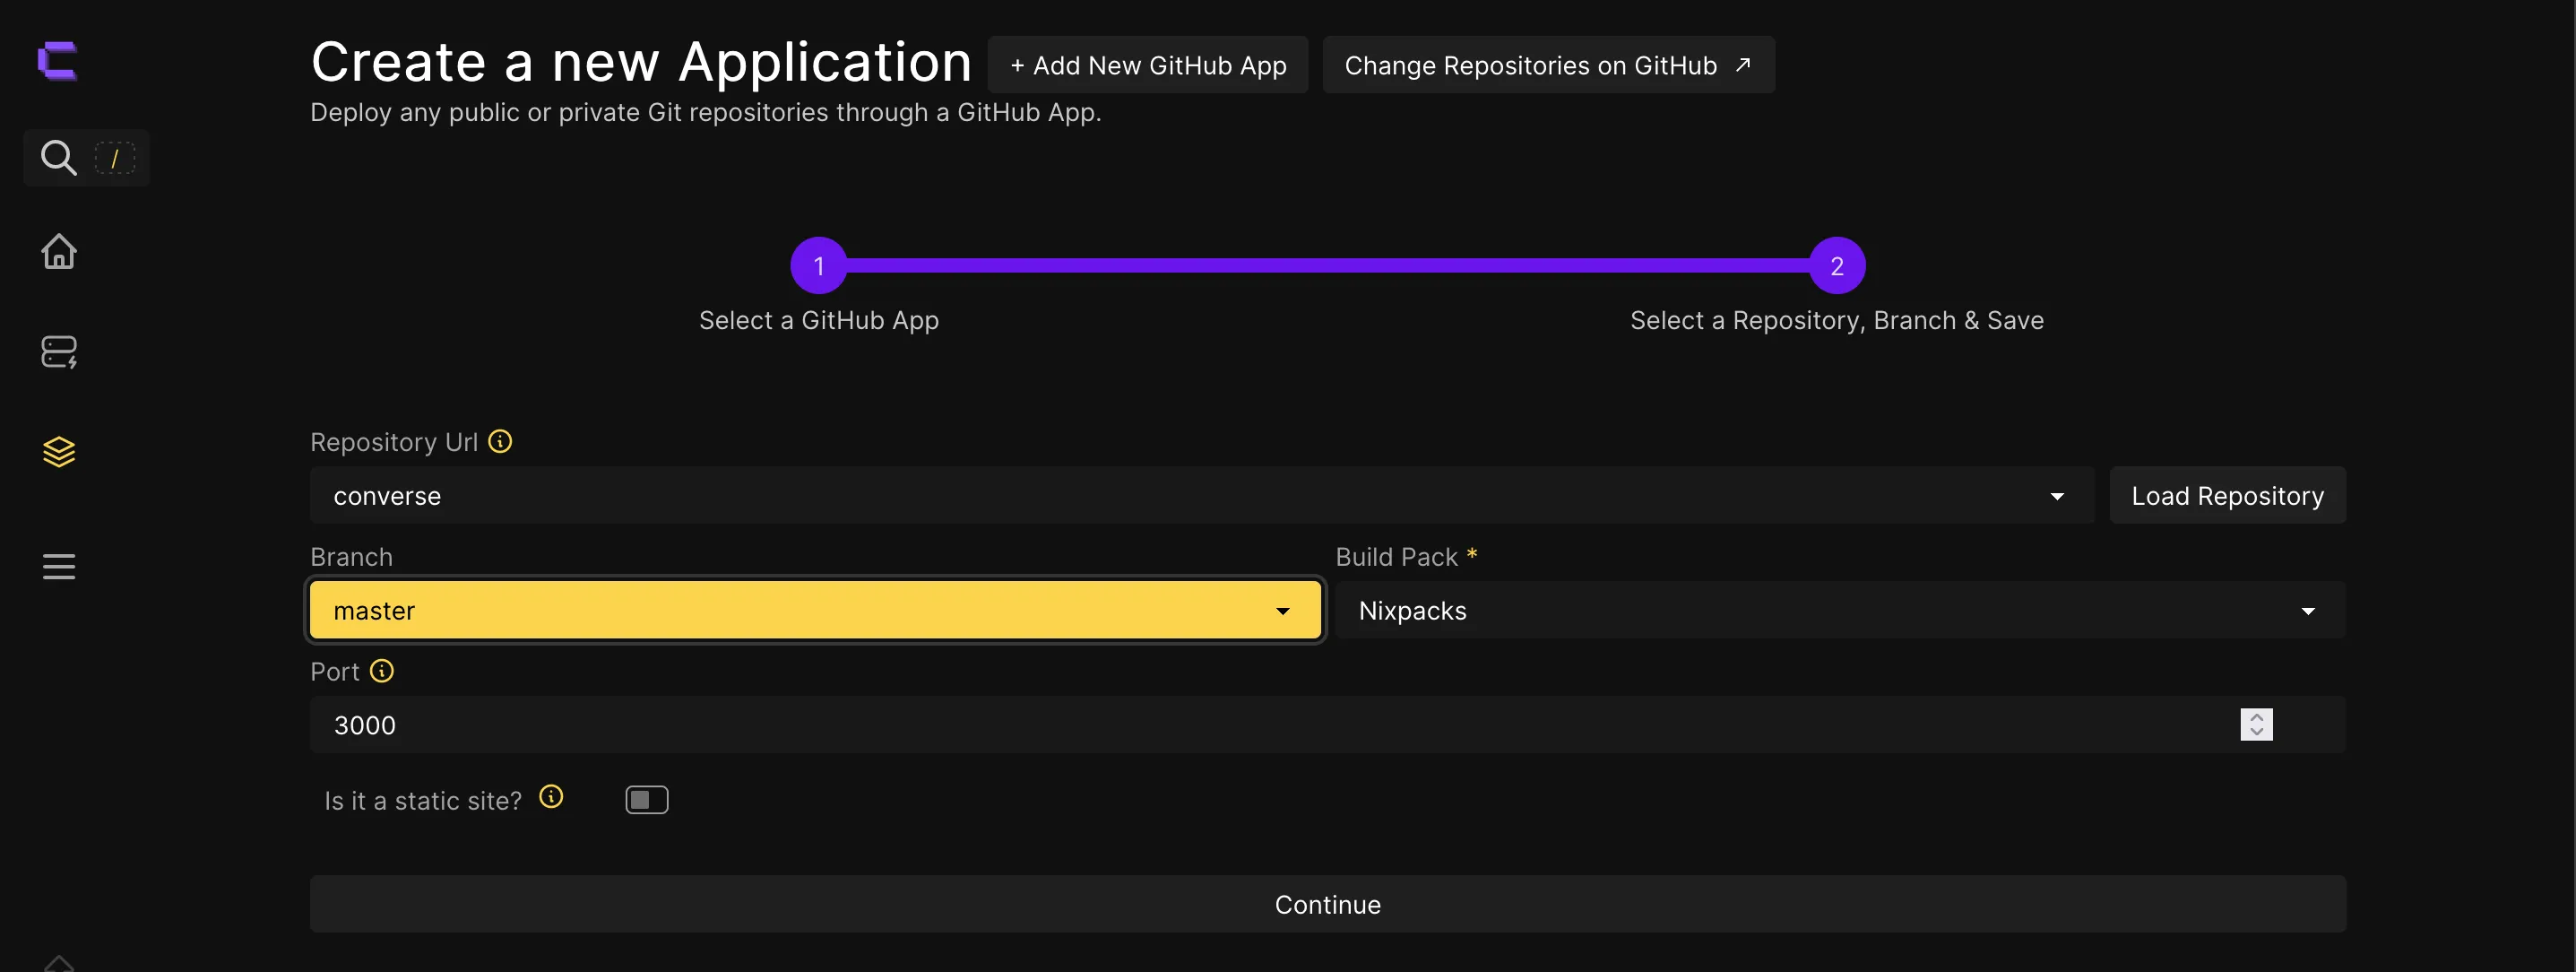Screen dimensions: 2576x972
Task: Click step 1 Select a GitHub App
Action: coord(819,266)
